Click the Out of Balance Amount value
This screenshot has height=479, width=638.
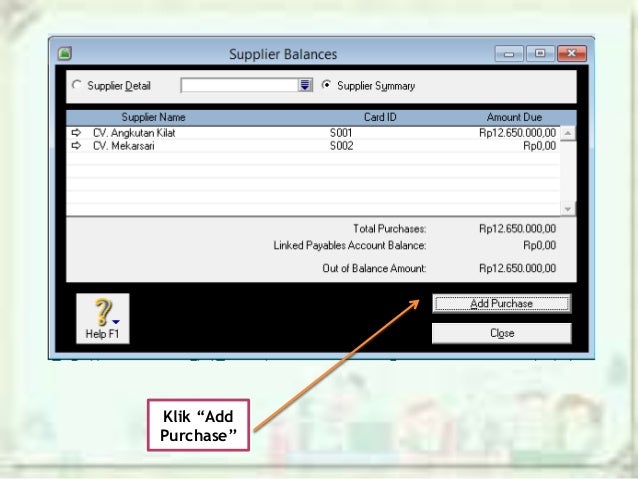(x=517, y=268)
